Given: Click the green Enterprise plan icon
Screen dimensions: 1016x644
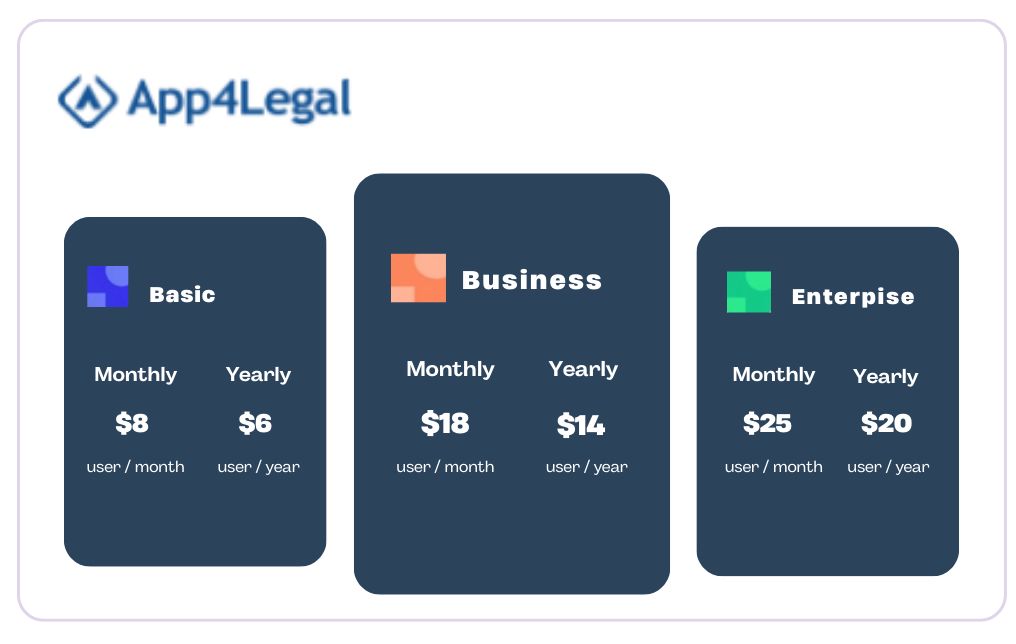Looking at the screenshot, I should 748,292.
